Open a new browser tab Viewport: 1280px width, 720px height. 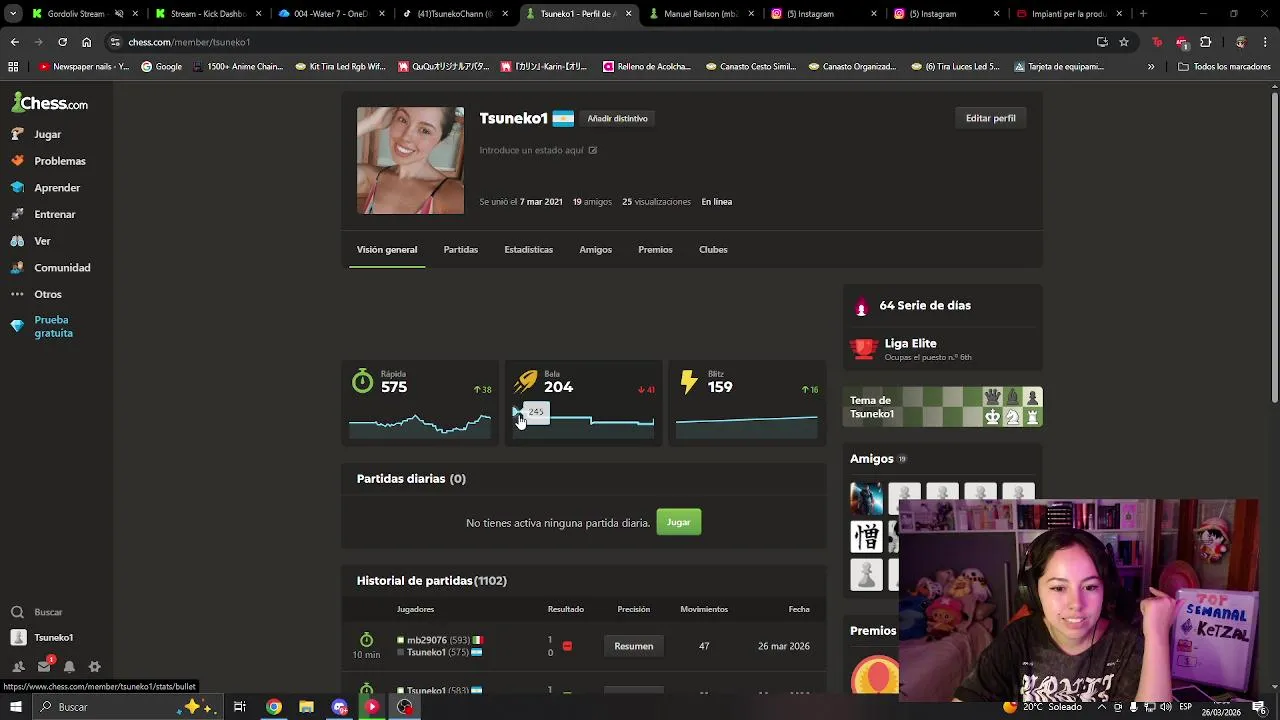pos(1143,14)
